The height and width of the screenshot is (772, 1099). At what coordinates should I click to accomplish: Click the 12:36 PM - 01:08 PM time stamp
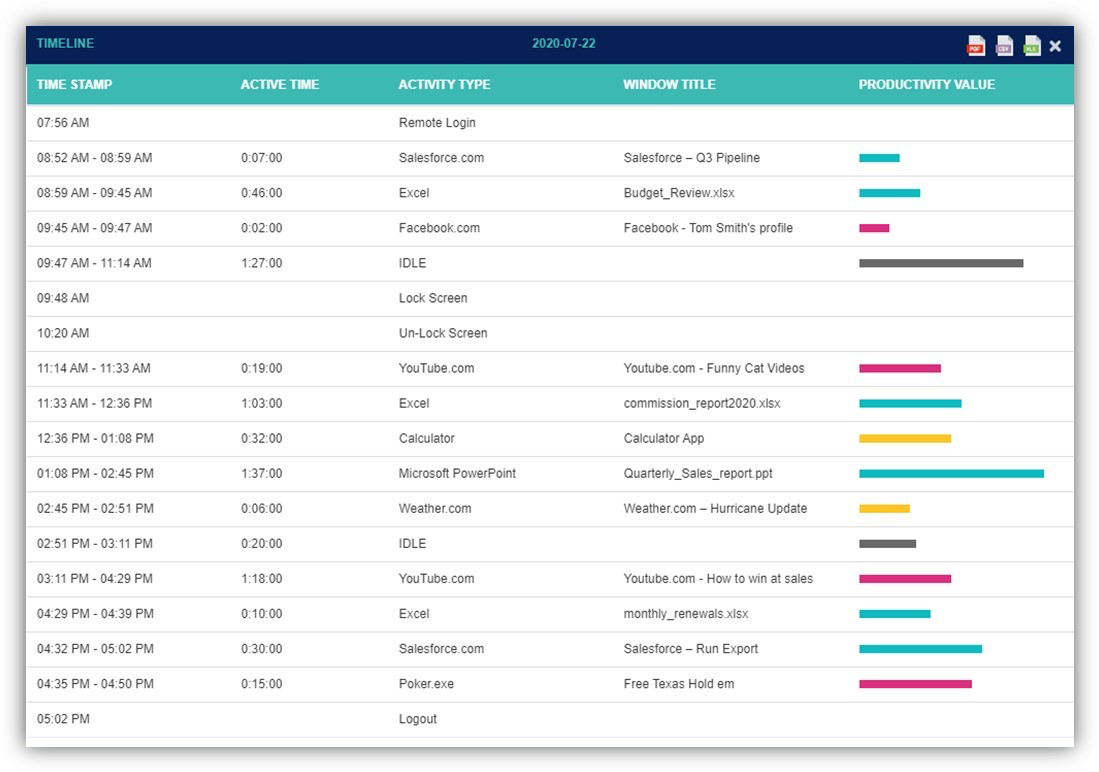(x=95, y=438)
